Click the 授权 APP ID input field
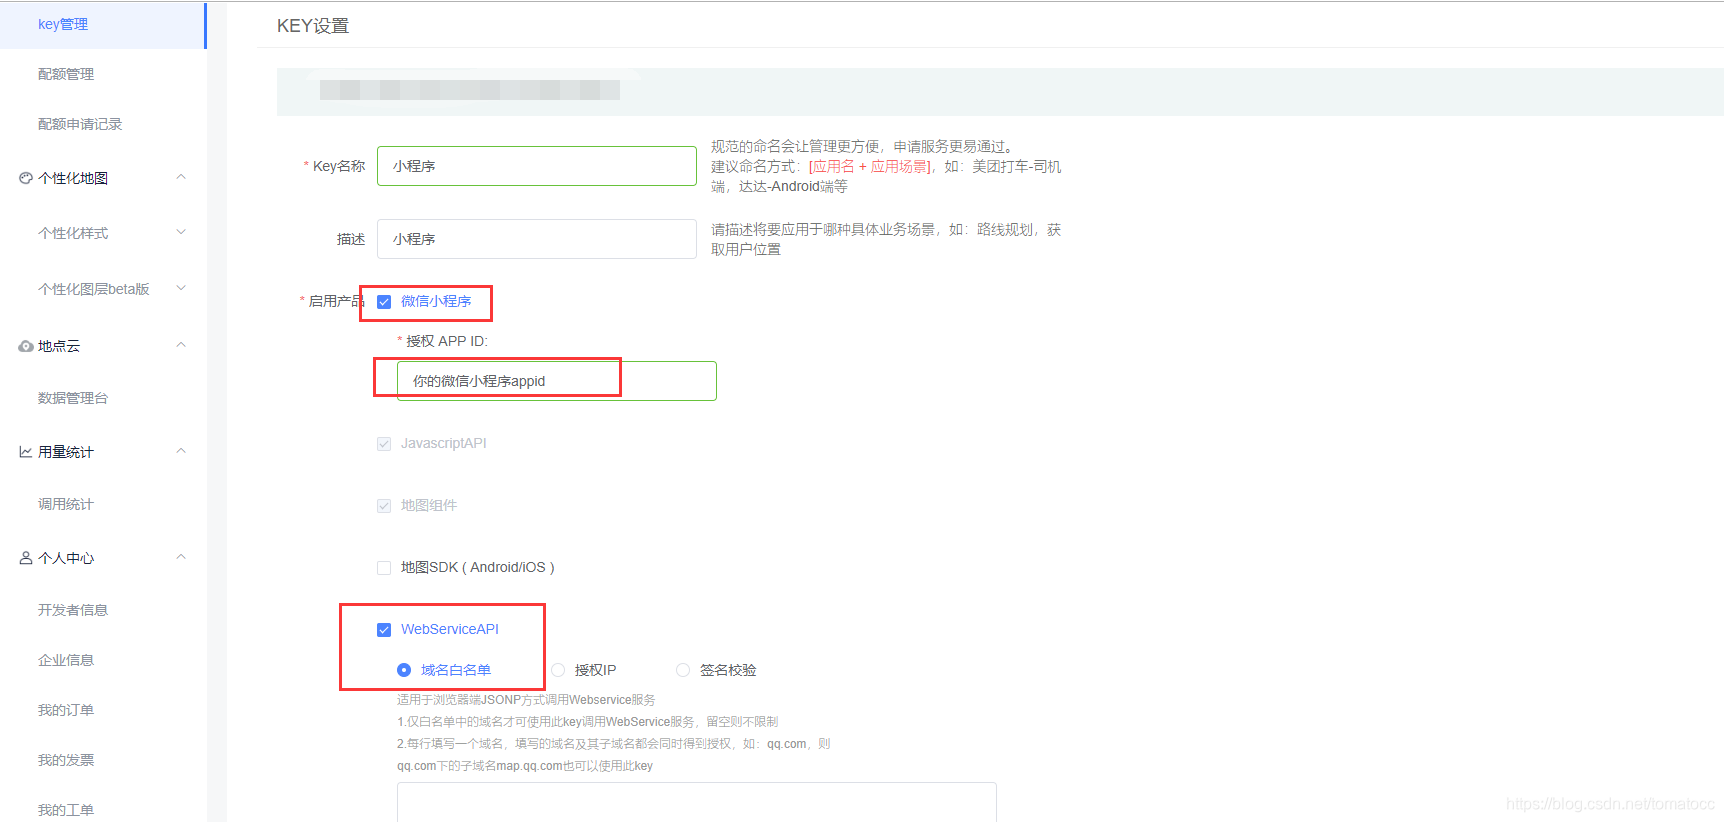 557,381
